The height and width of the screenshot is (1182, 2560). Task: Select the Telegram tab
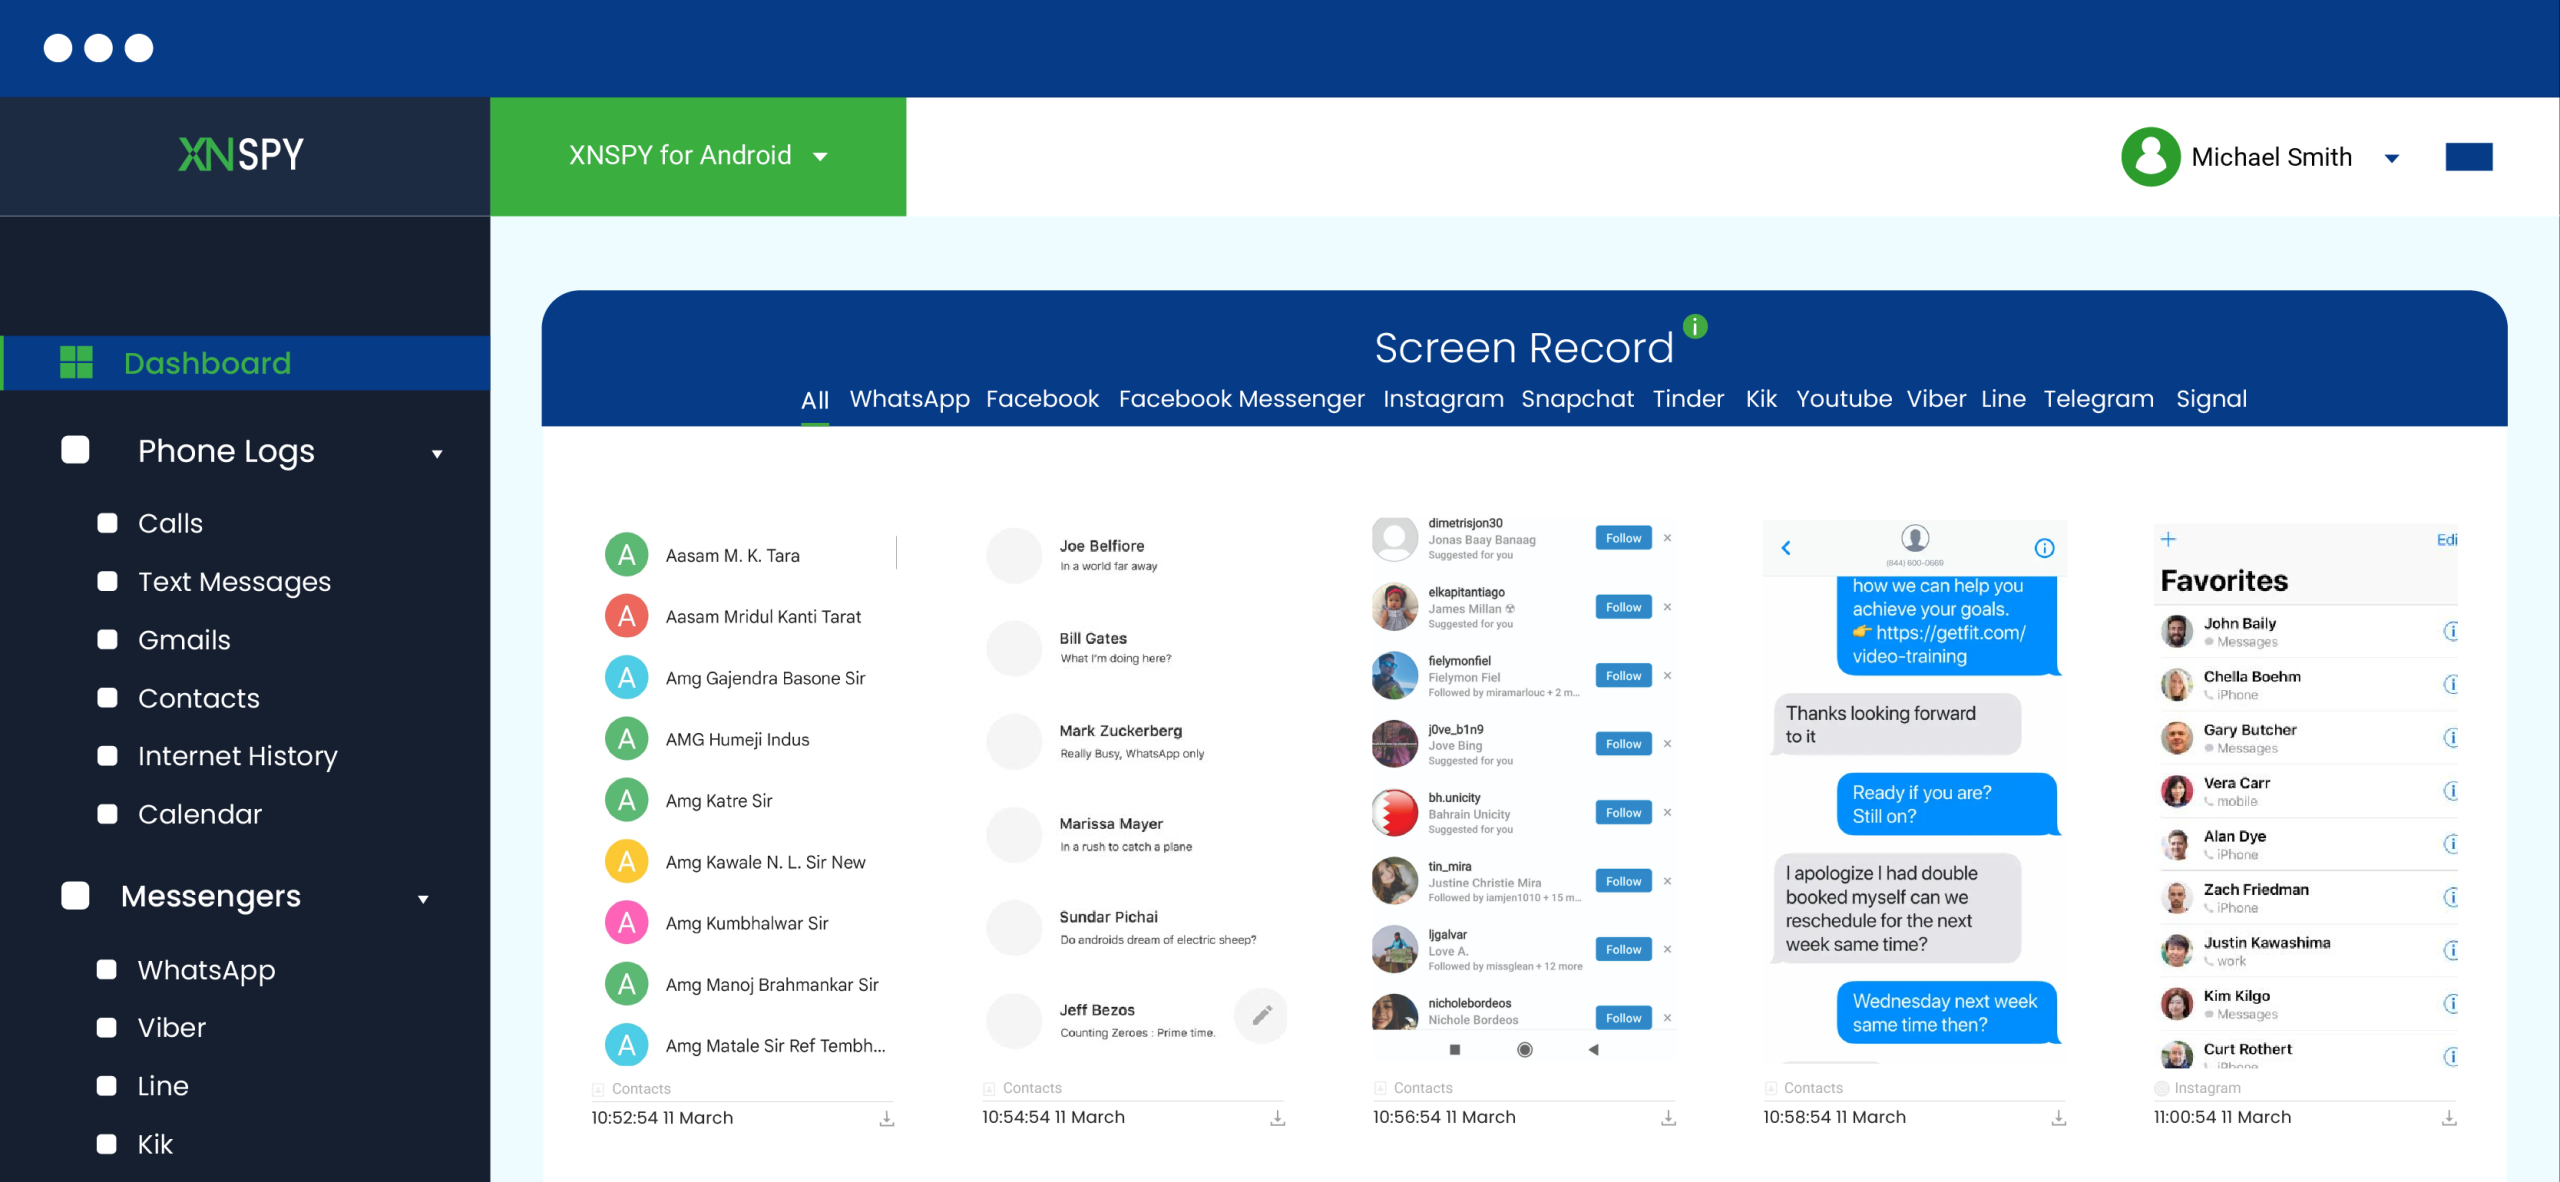tap(2098, 399)
